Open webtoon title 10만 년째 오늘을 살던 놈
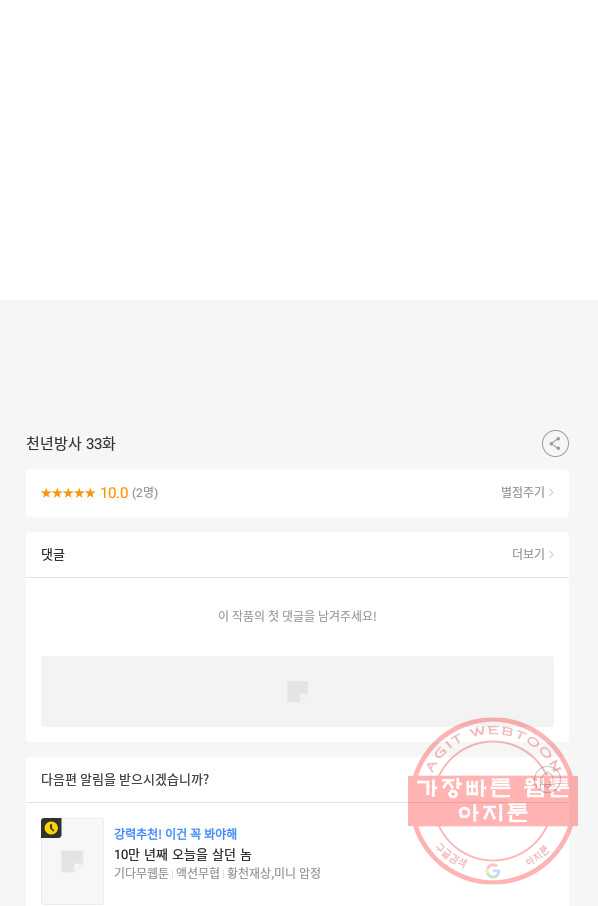Viewport: 598px width, 906px height. coord(183,855)
